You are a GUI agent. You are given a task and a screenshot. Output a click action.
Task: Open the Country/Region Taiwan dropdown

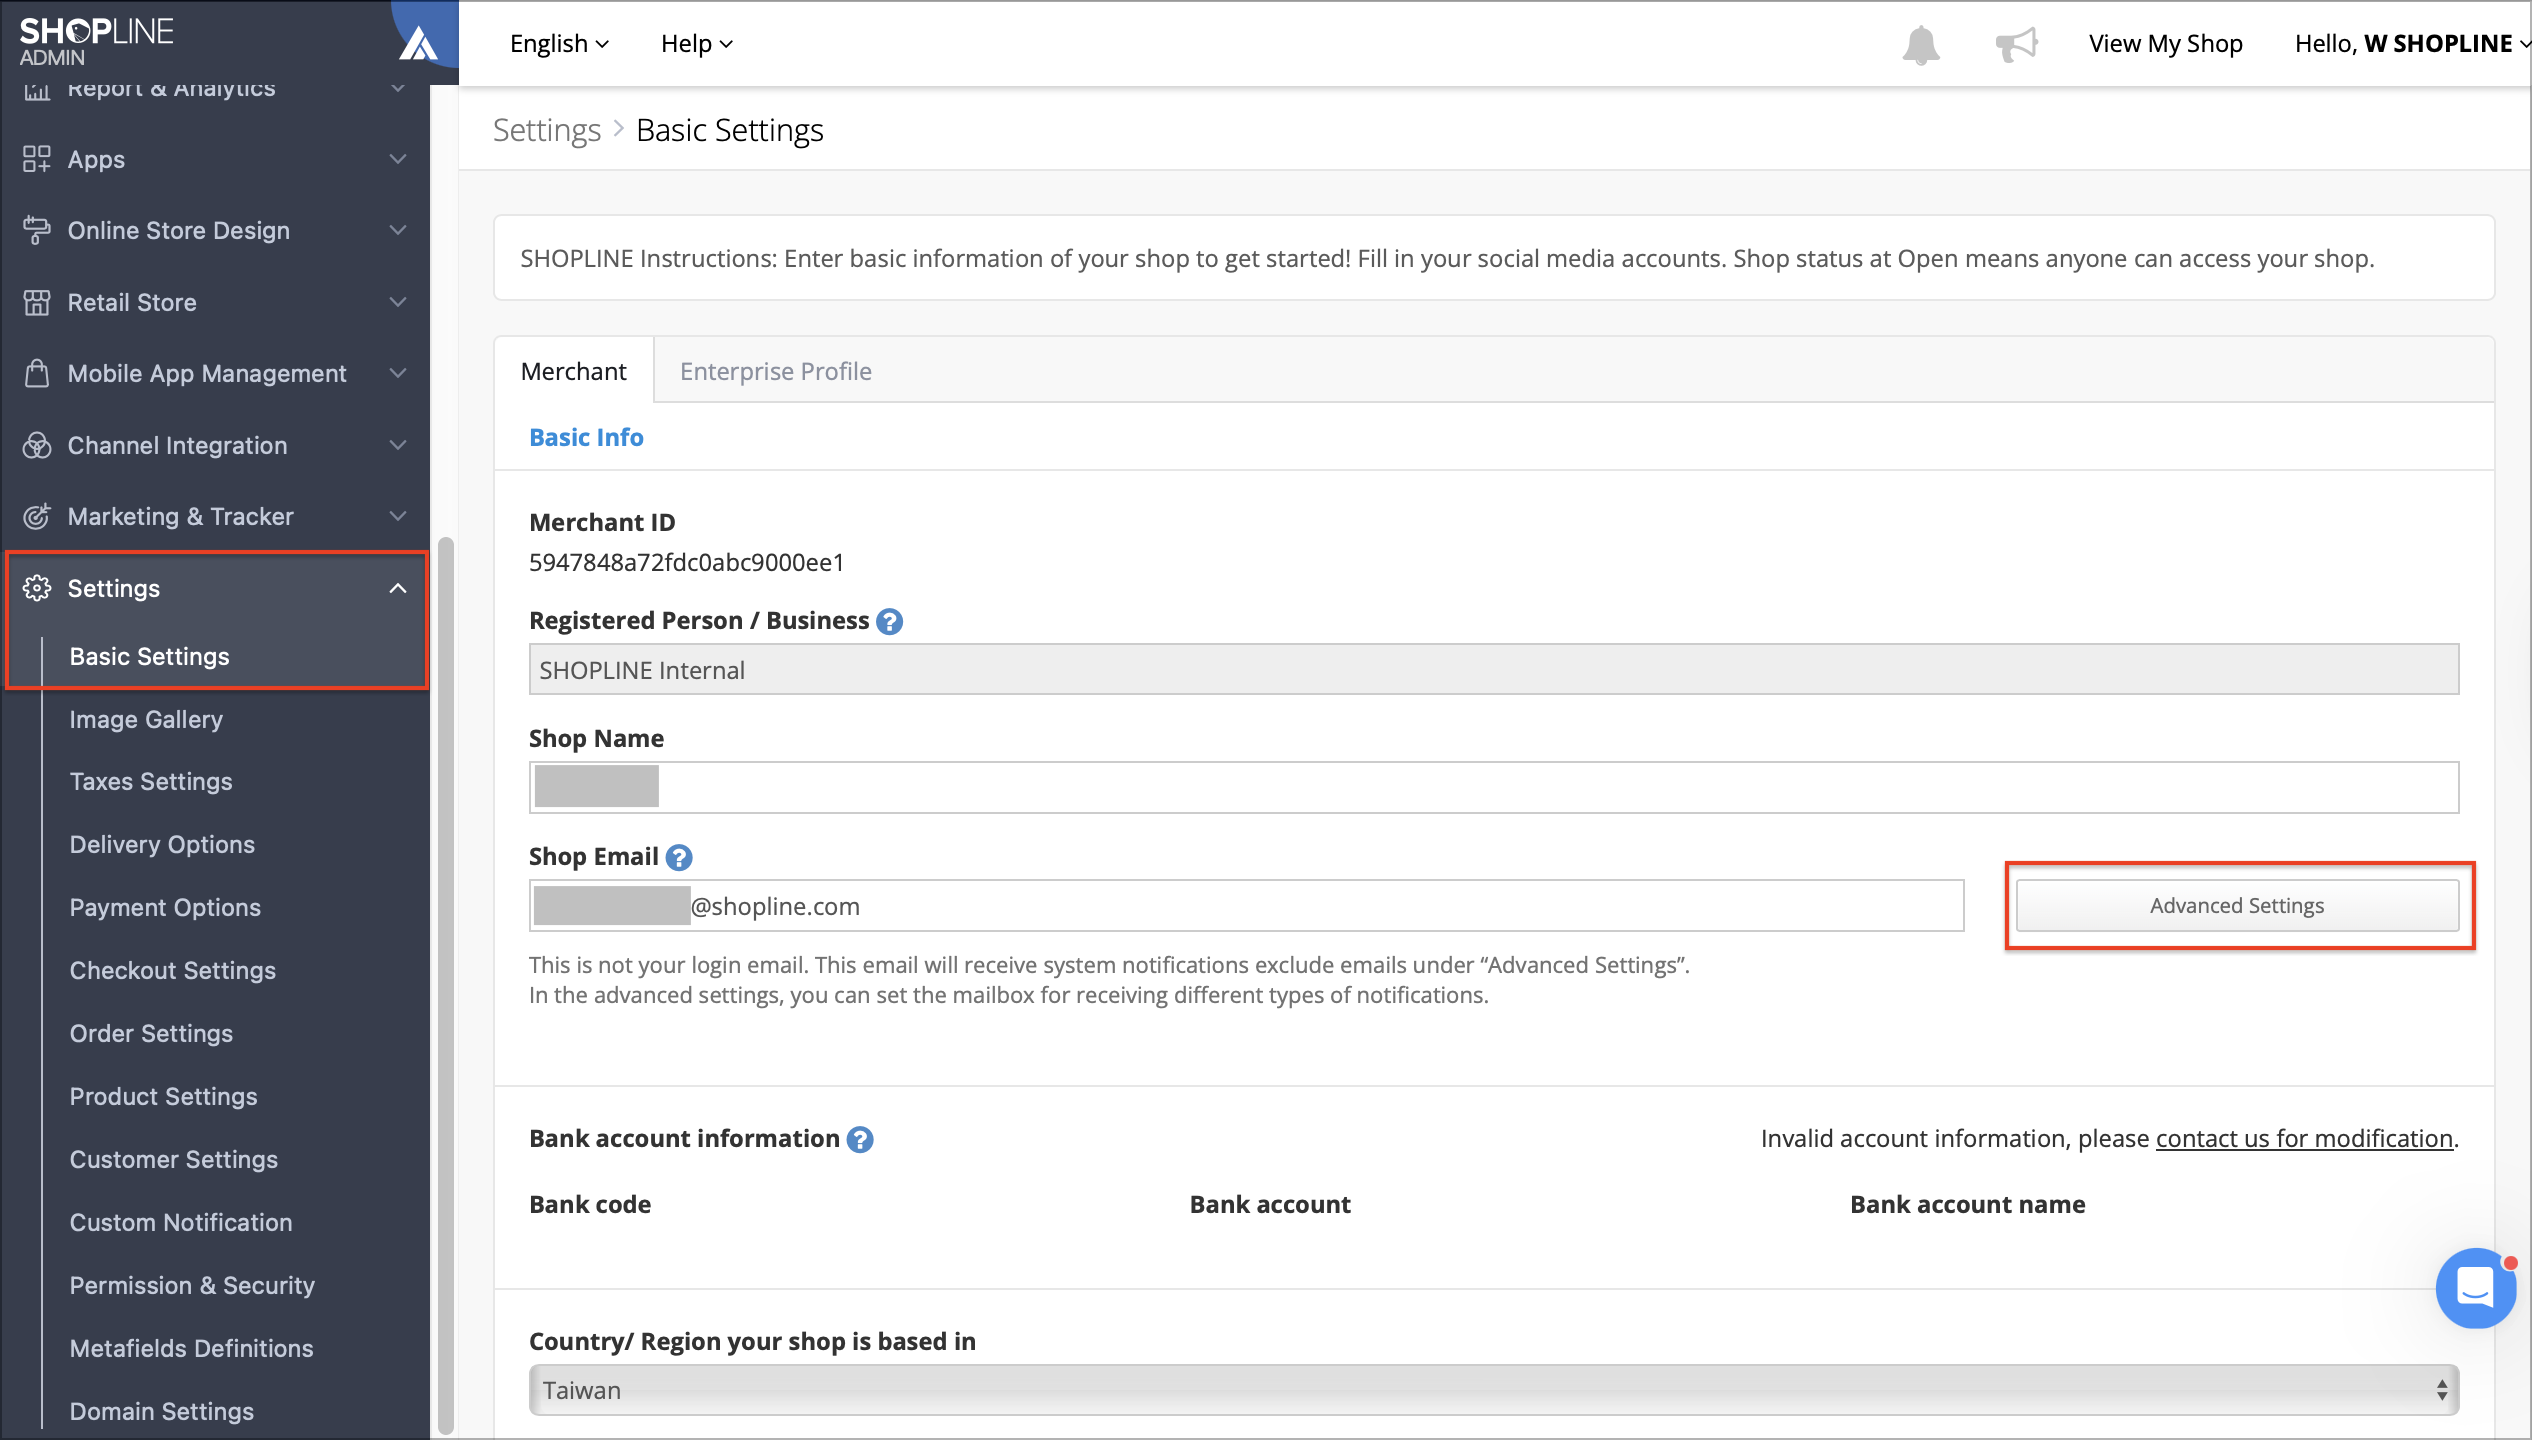click(1494, 1390)
